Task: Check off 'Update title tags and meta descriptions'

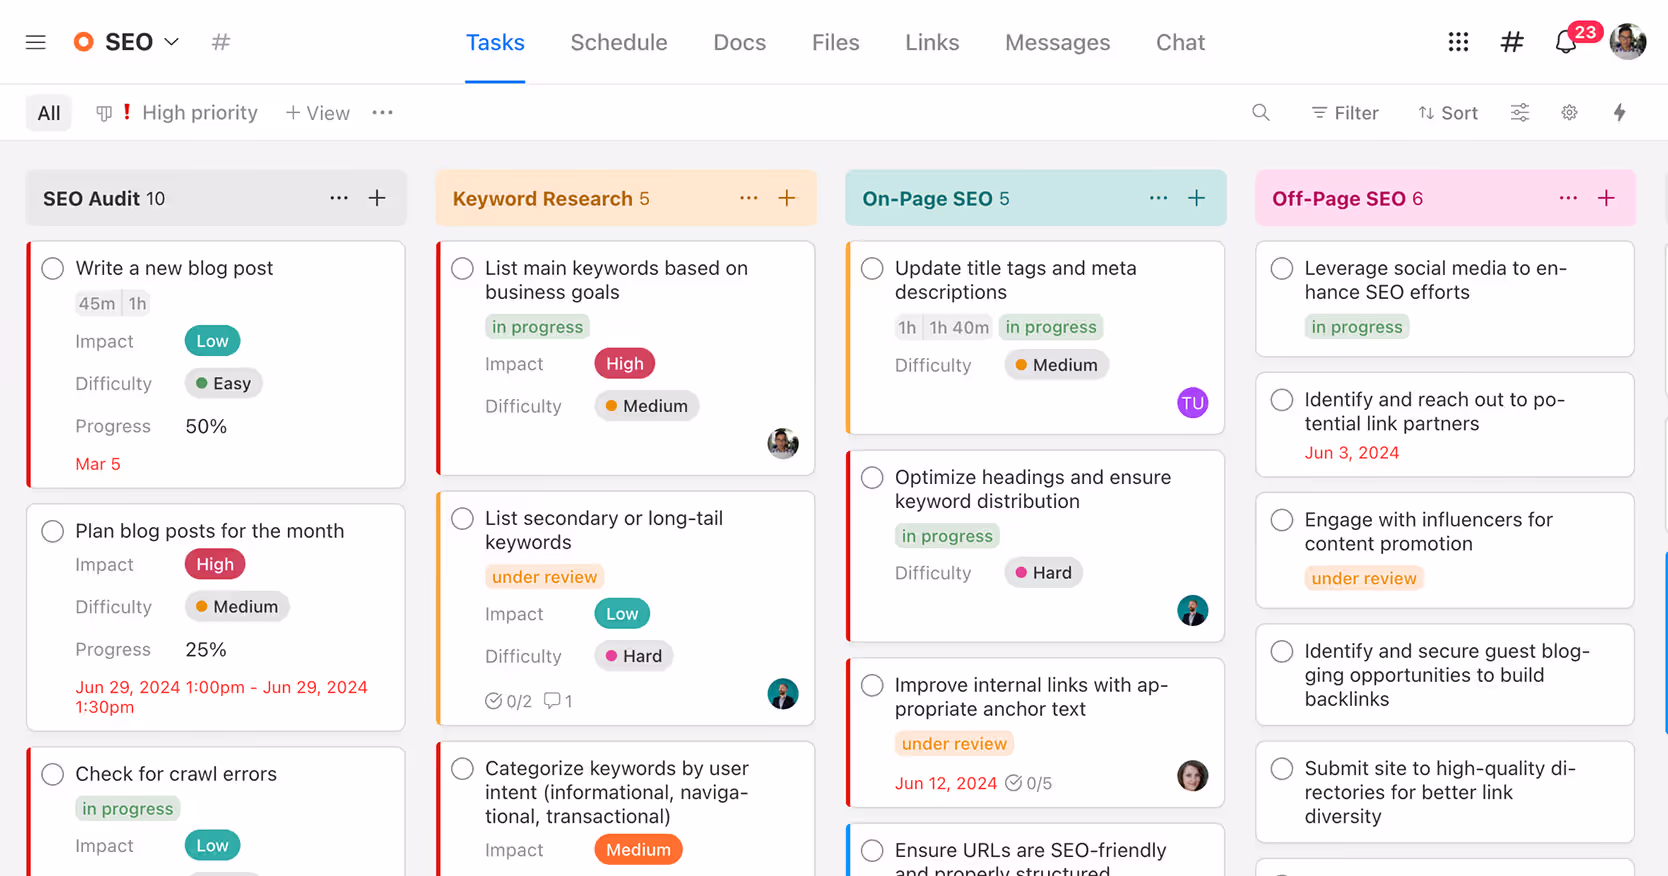Action: click(x=872, y=269)
